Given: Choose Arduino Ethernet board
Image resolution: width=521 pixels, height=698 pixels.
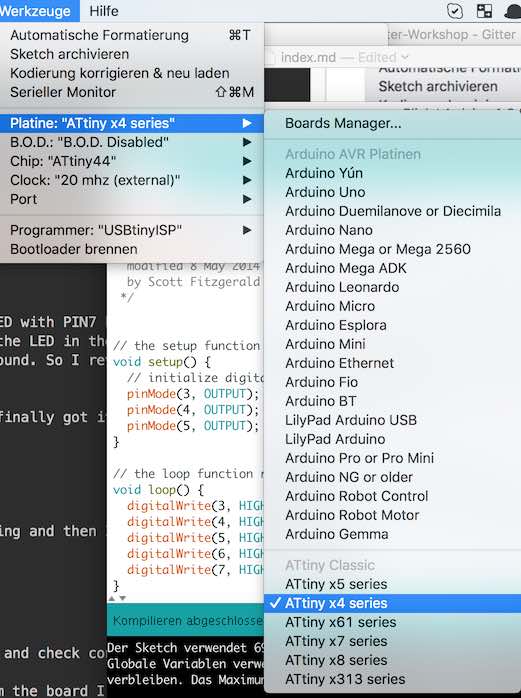Looking at the screenshot, I should tap(392, 363).
